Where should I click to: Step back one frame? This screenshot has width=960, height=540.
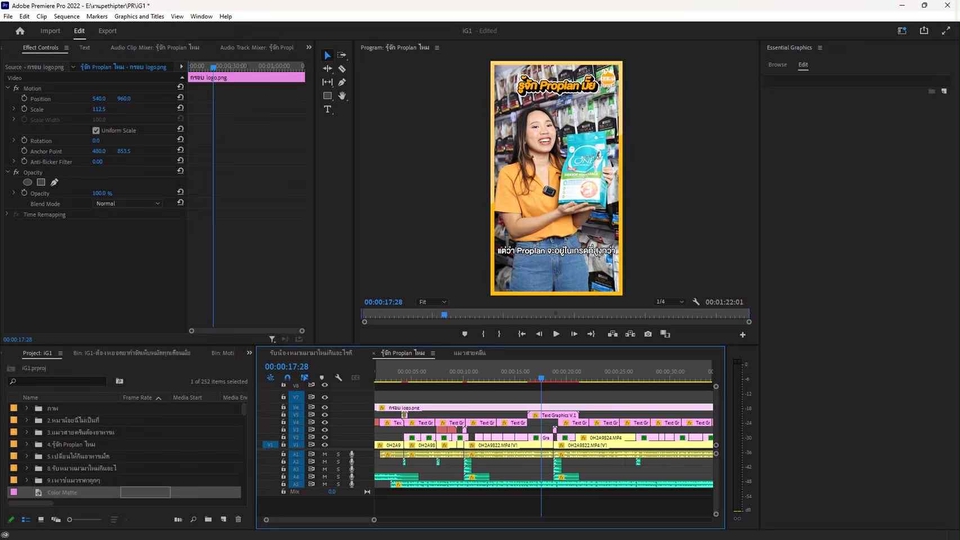(539, 334)
